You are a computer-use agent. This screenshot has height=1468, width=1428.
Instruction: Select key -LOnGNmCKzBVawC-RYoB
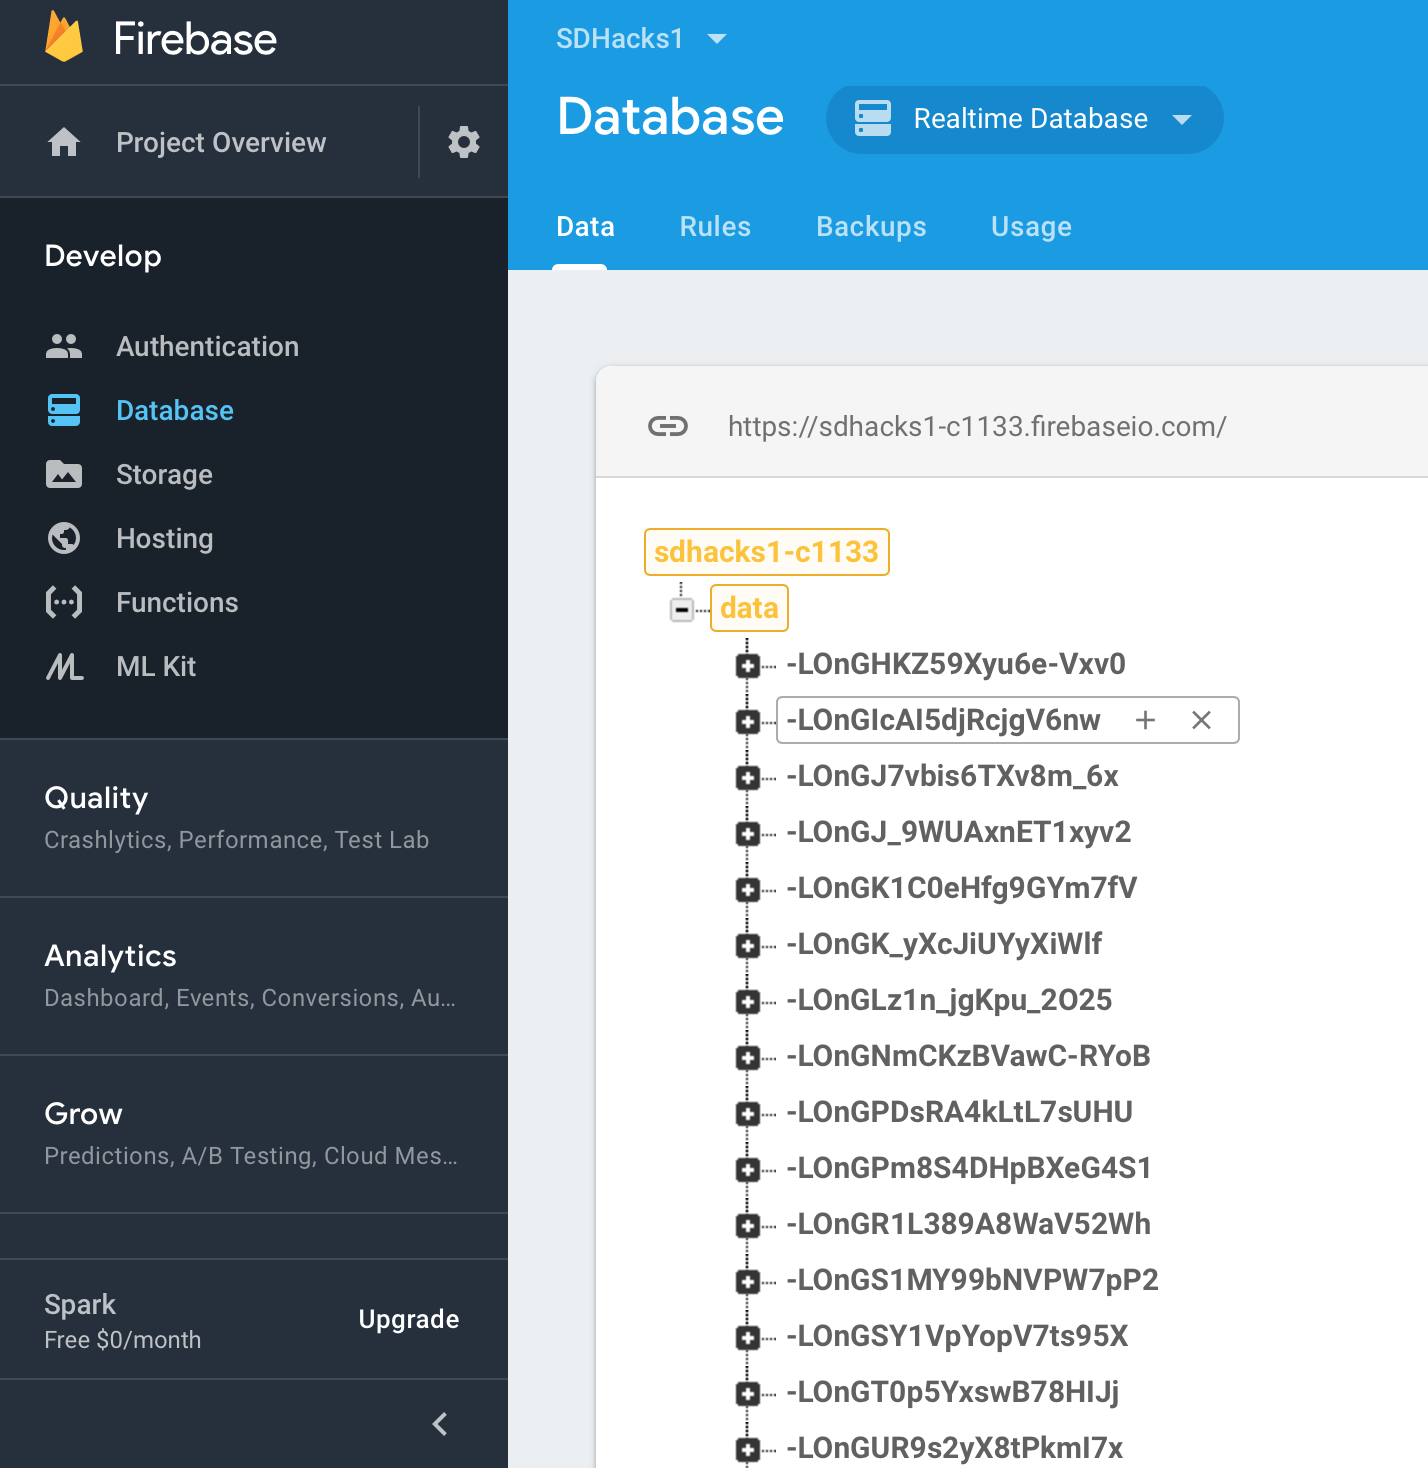[x=968, y=1056]
